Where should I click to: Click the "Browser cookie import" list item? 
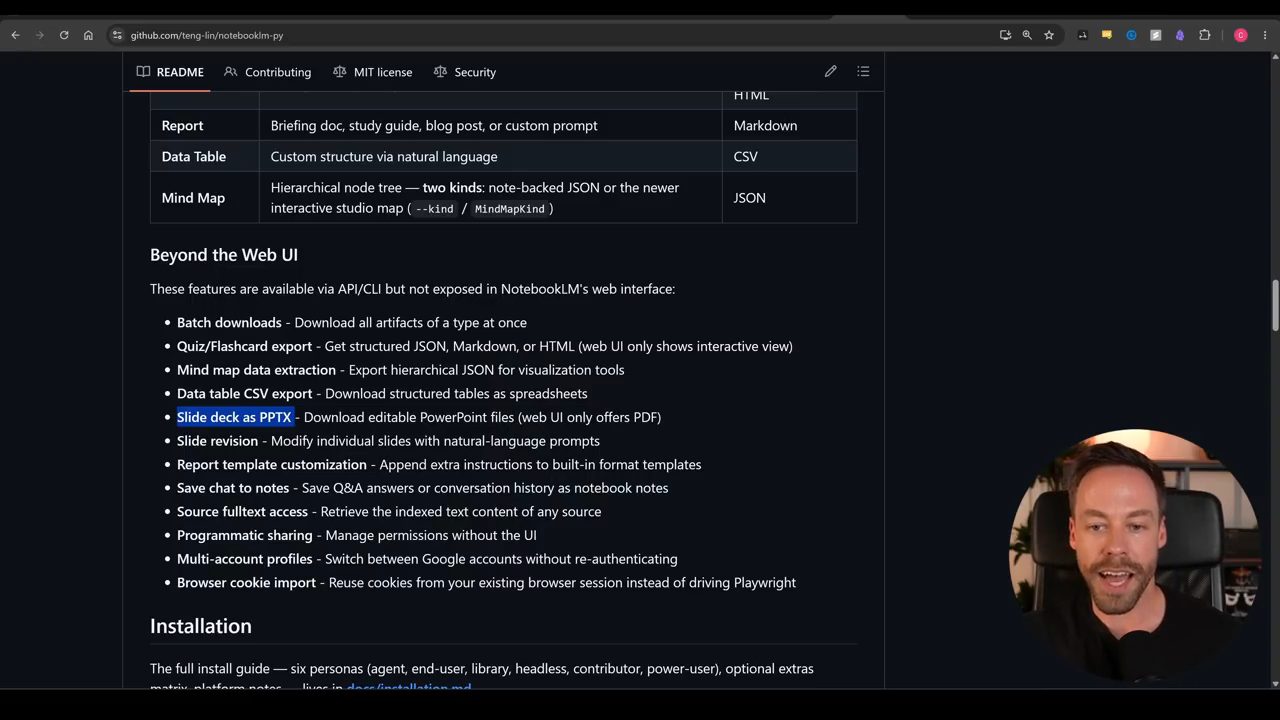(486, 583)
